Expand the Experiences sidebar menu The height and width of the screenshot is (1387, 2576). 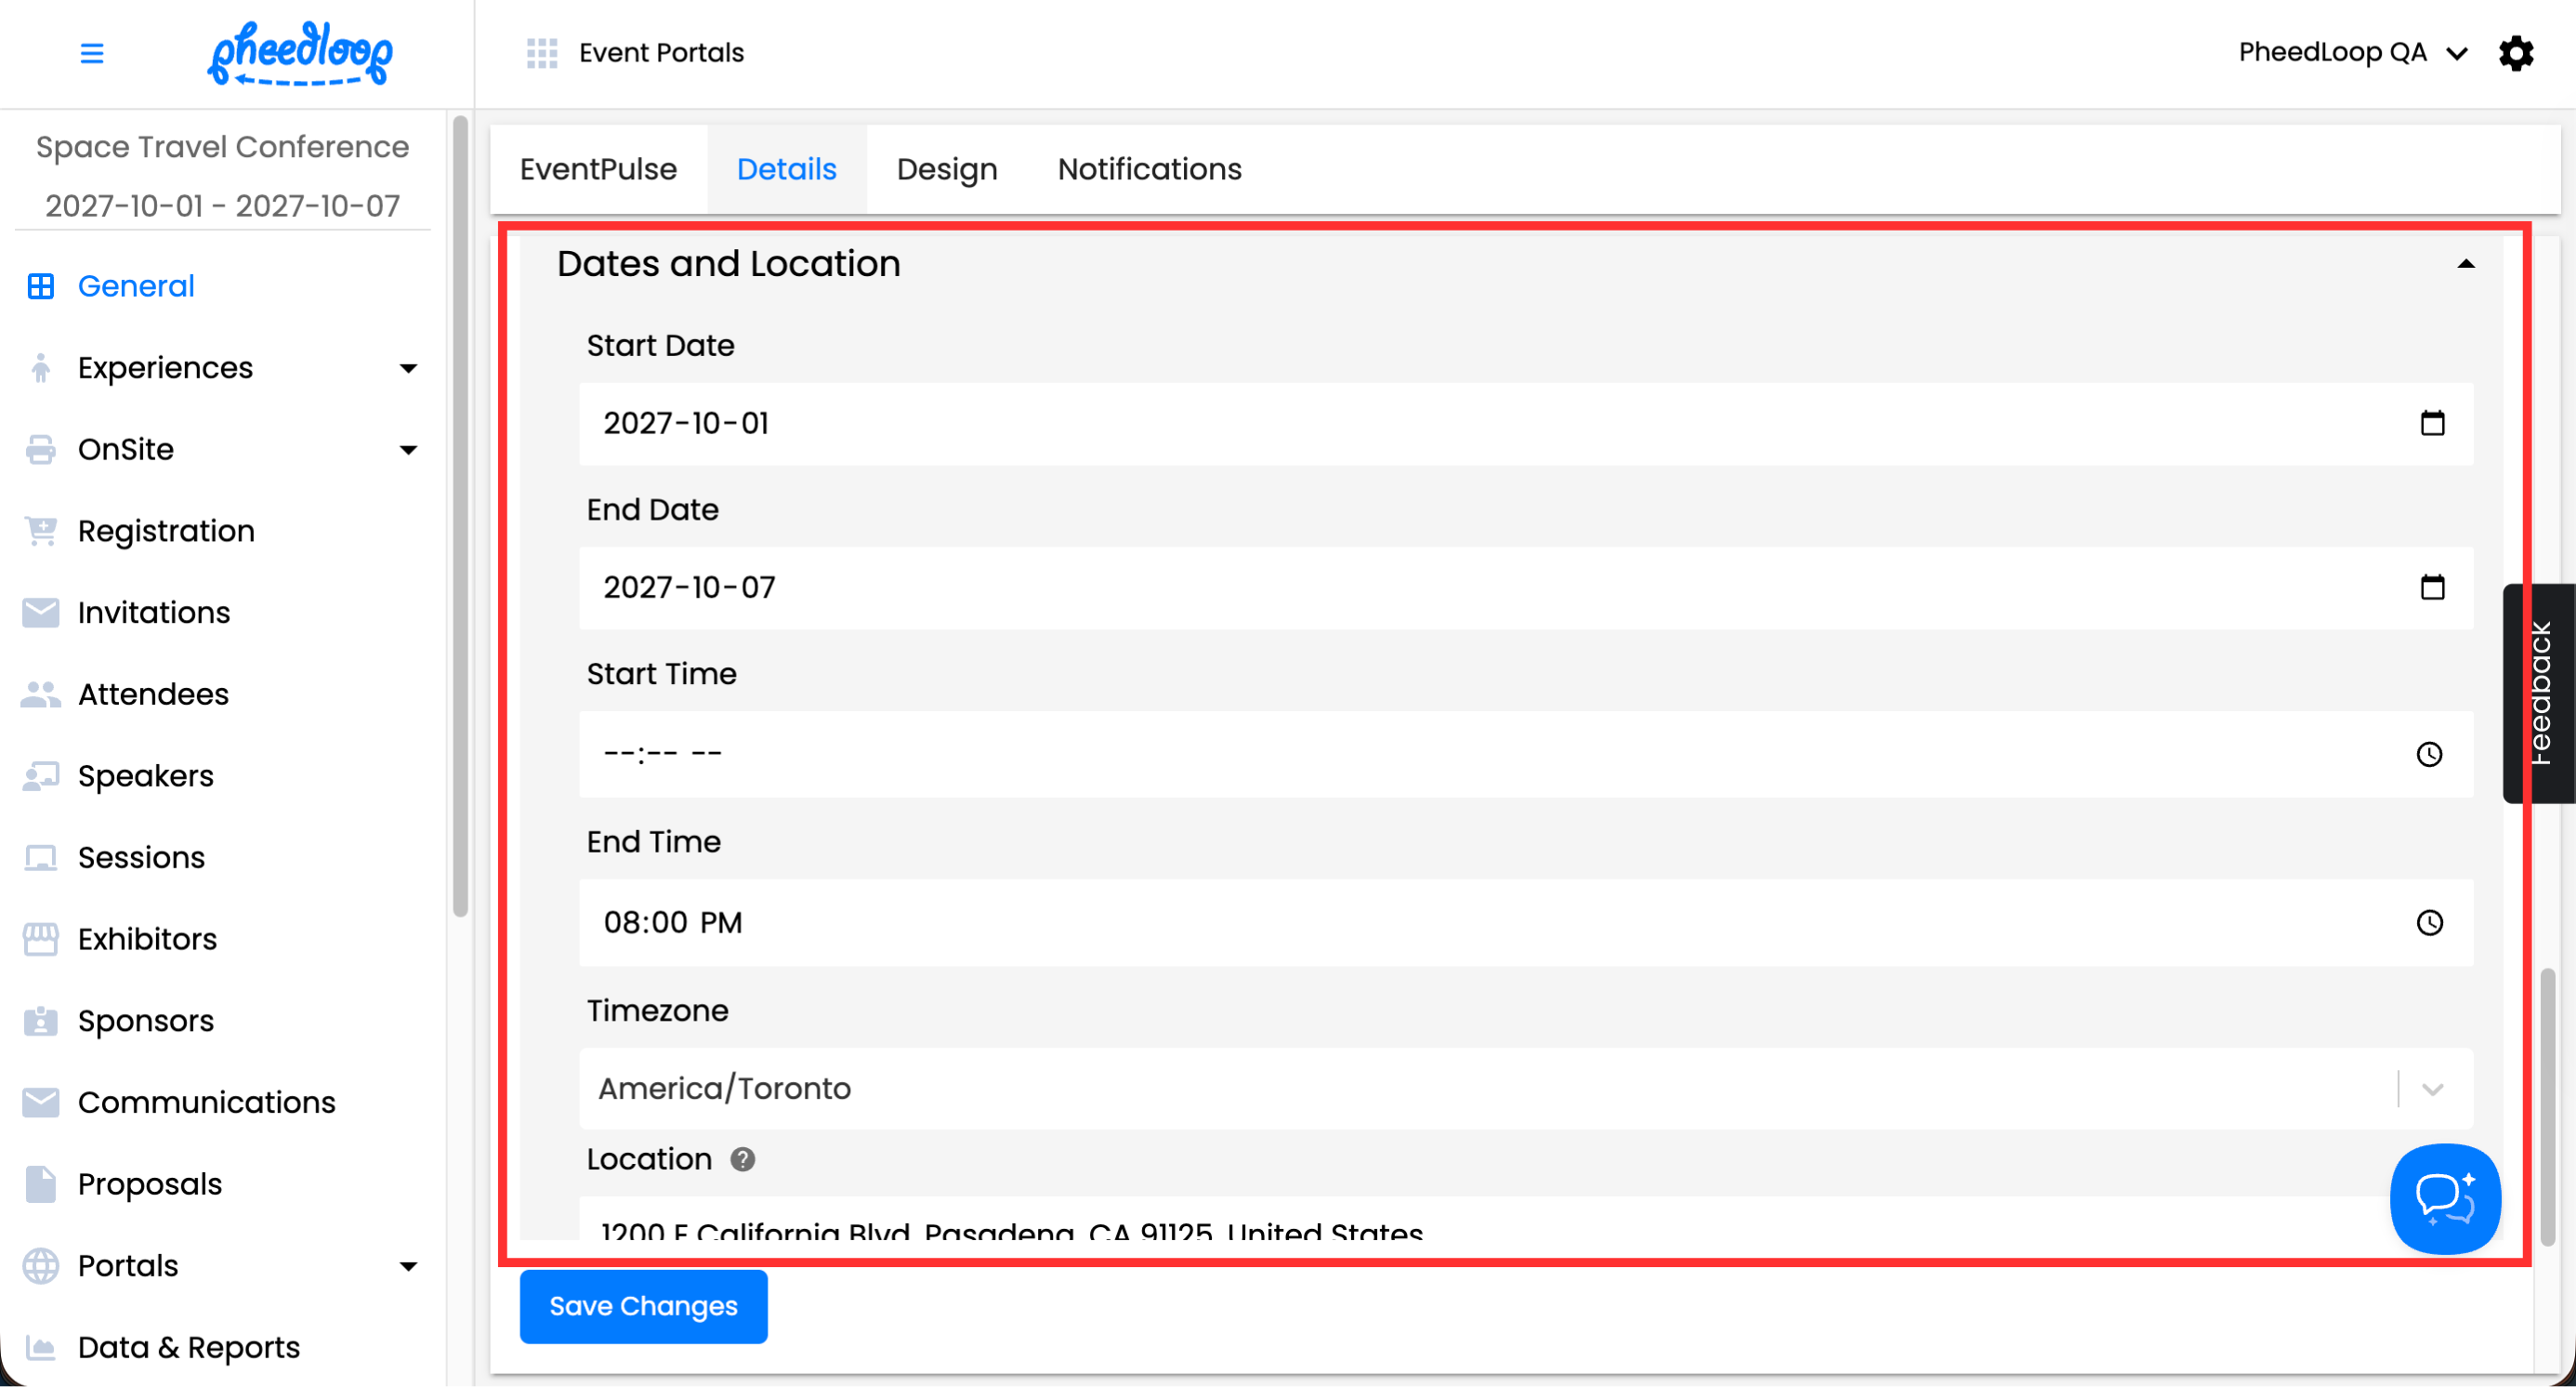[408, 368]
